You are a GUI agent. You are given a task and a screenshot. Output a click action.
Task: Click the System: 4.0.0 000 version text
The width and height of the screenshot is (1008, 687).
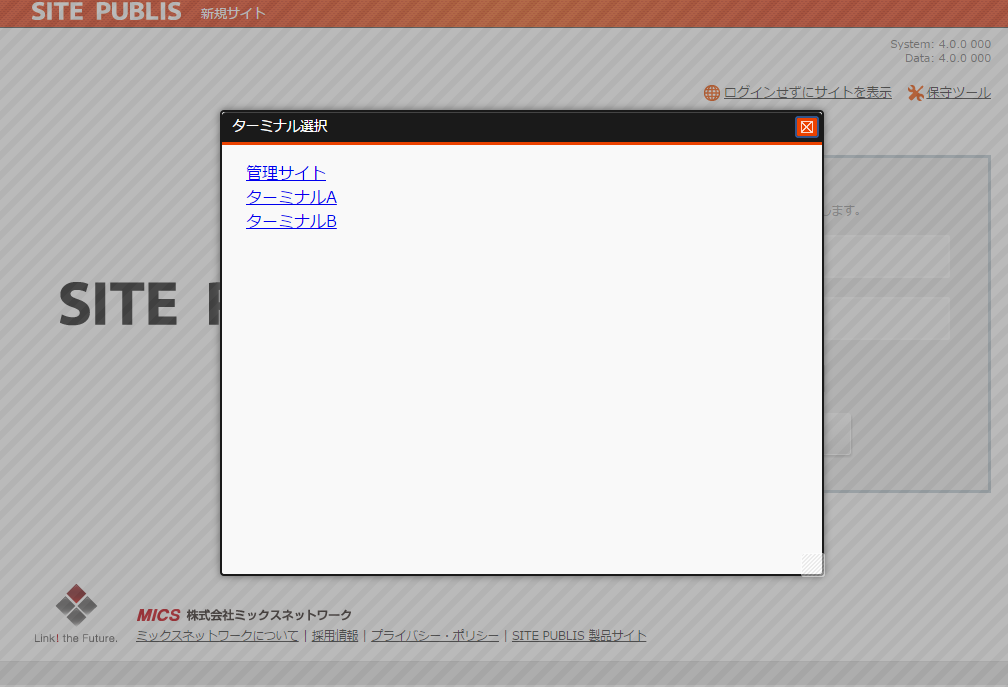[940, 44]
